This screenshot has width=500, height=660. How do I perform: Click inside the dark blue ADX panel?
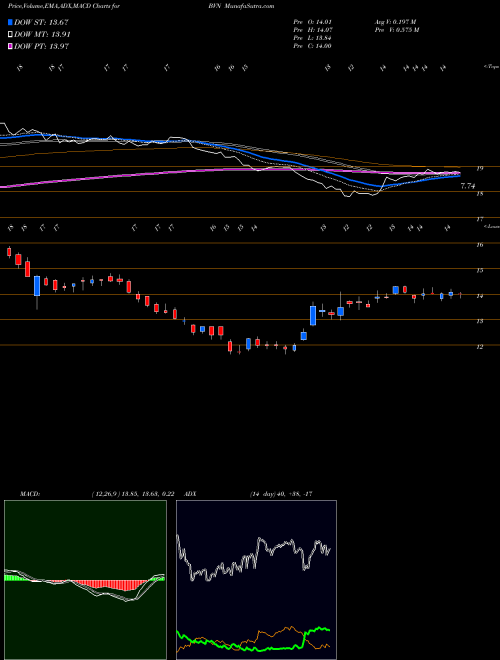coord(256,580)
